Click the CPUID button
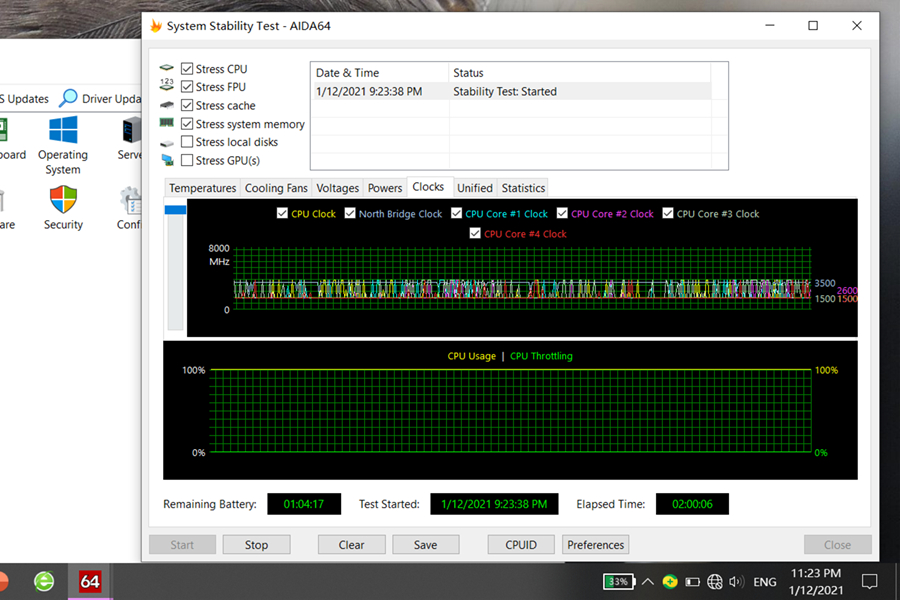Screen dimensions: 900x600 pyautogui.click(x=521, y=545)
